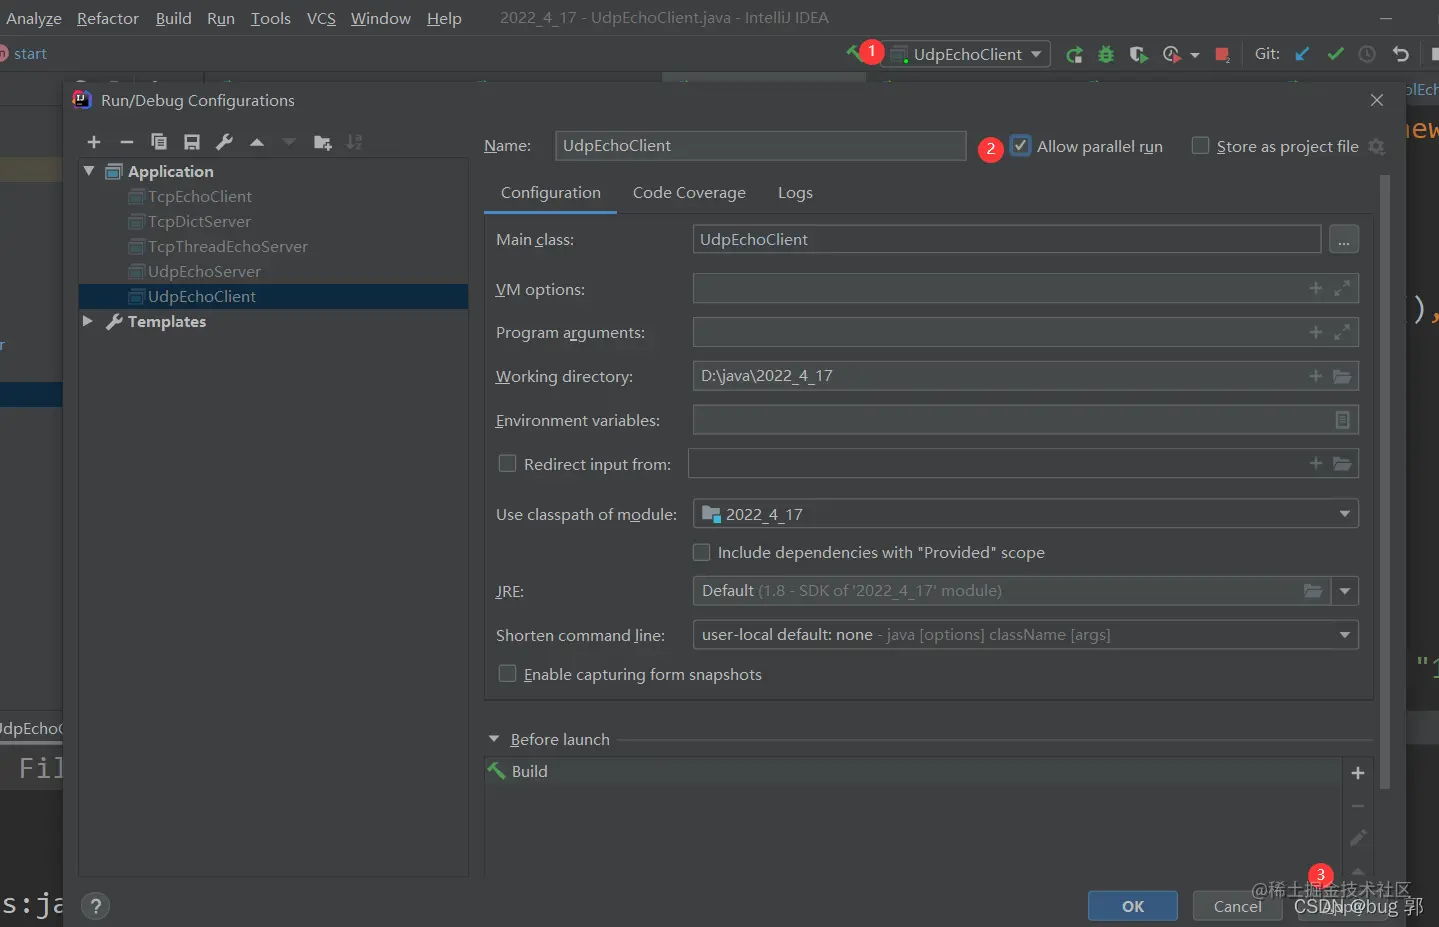Click into the Name input field

(761, 146)
